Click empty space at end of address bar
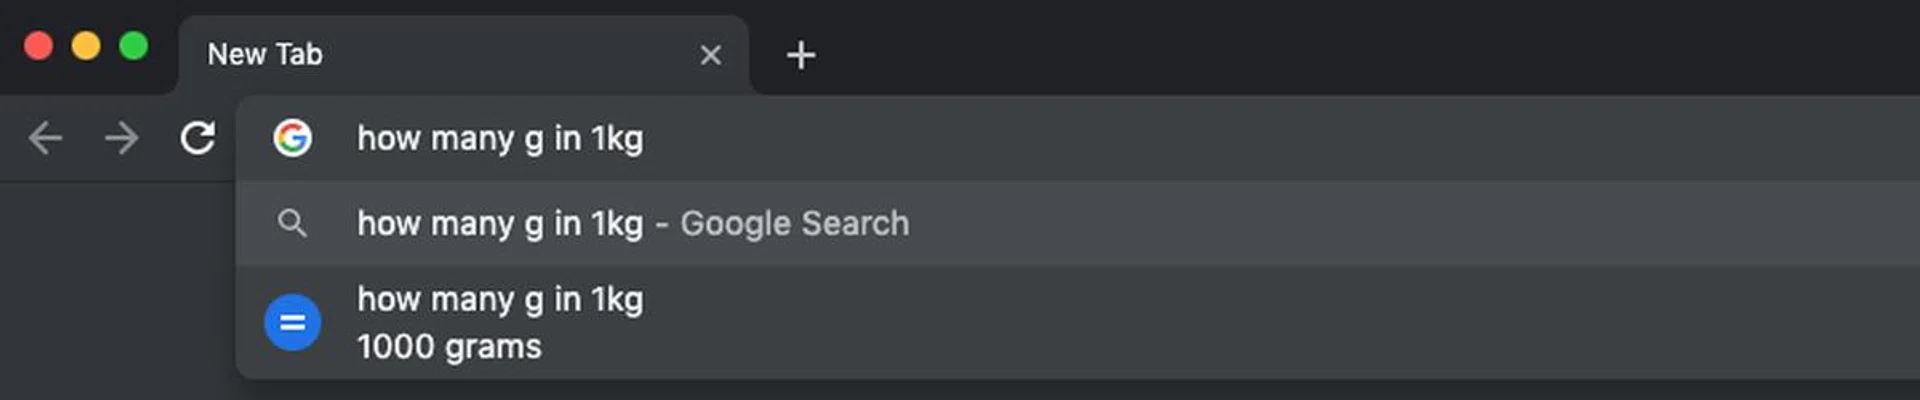 tap(1500, 138)
